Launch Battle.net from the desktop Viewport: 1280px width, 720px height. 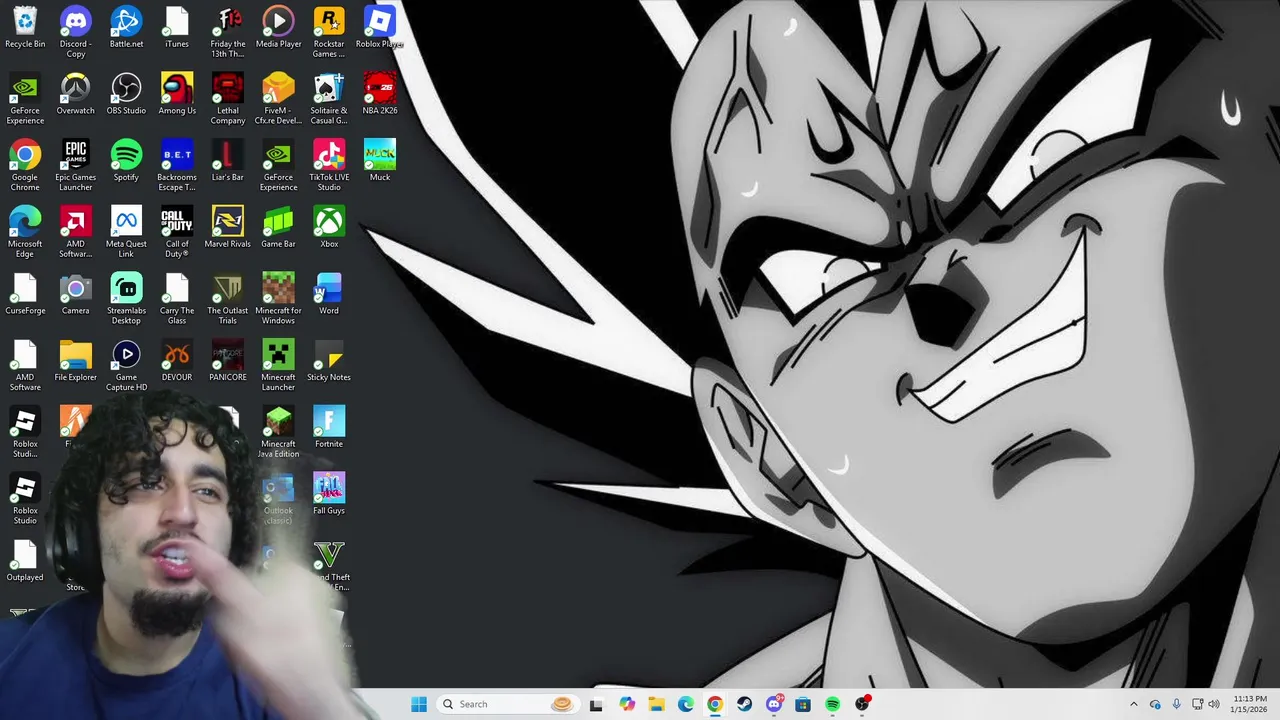(126, 28)
